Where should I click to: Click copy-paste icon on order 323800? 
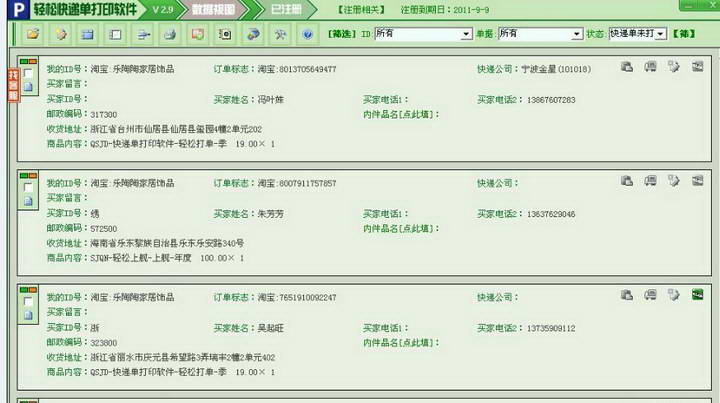click(x=627, y=295)
